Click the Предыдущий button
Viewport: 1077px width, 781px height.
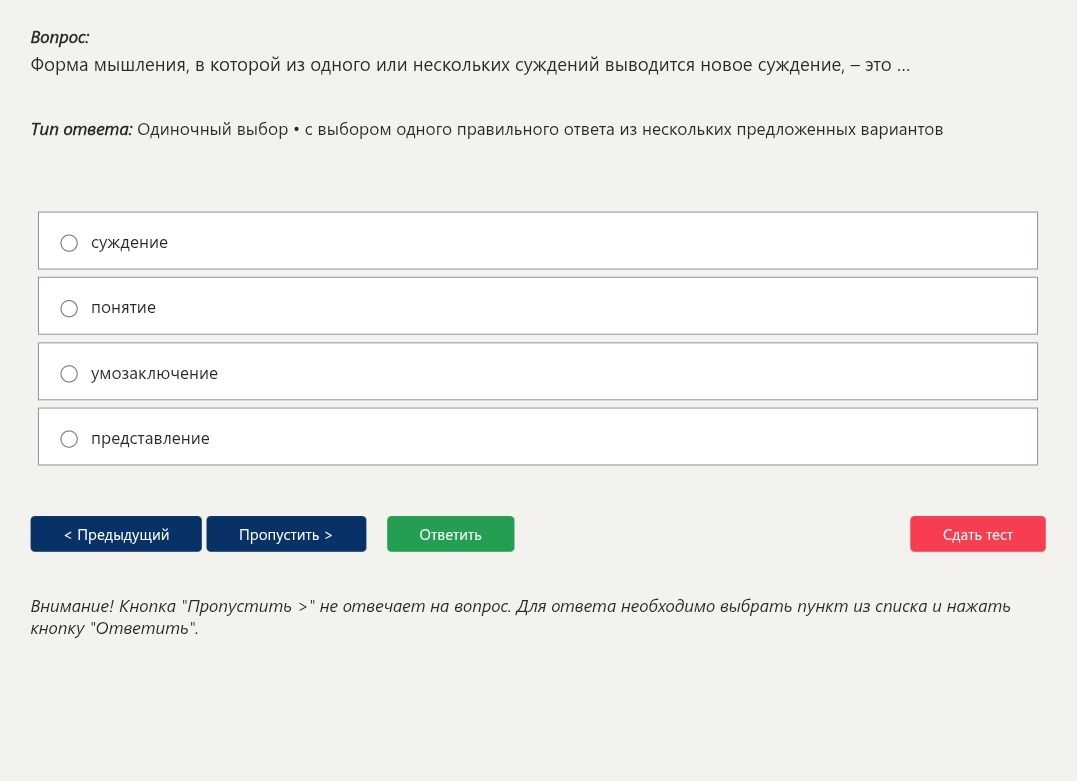(x=116, y=534)
